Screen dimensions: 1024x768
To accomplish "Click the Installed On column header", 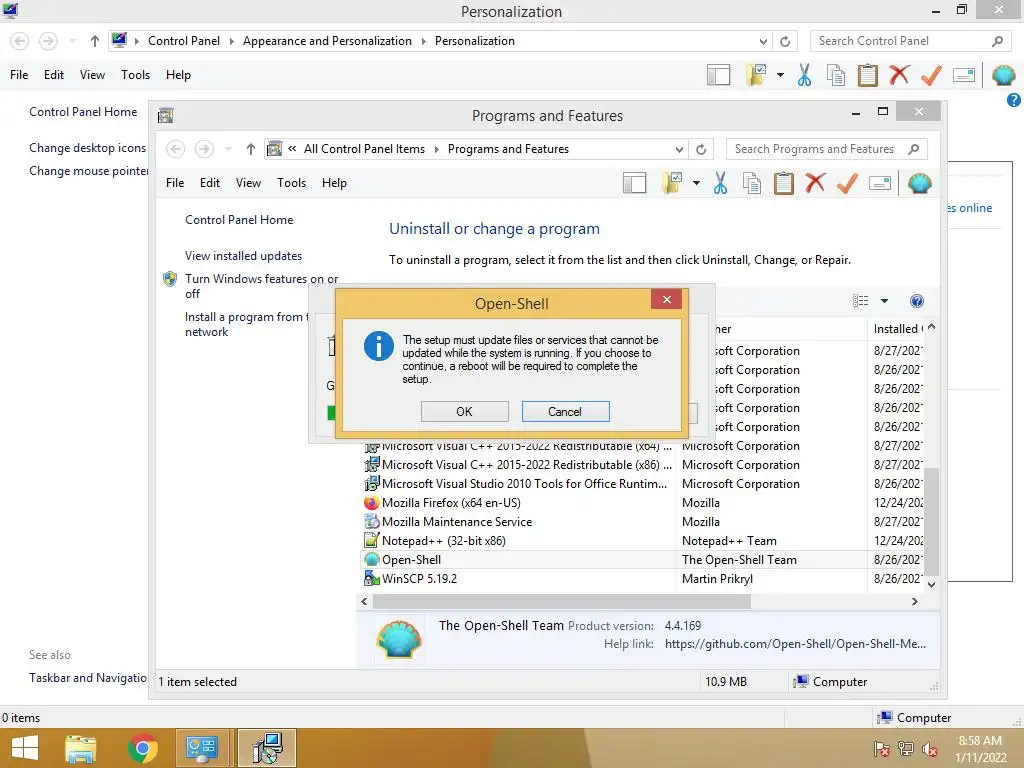I will (896, 329).
